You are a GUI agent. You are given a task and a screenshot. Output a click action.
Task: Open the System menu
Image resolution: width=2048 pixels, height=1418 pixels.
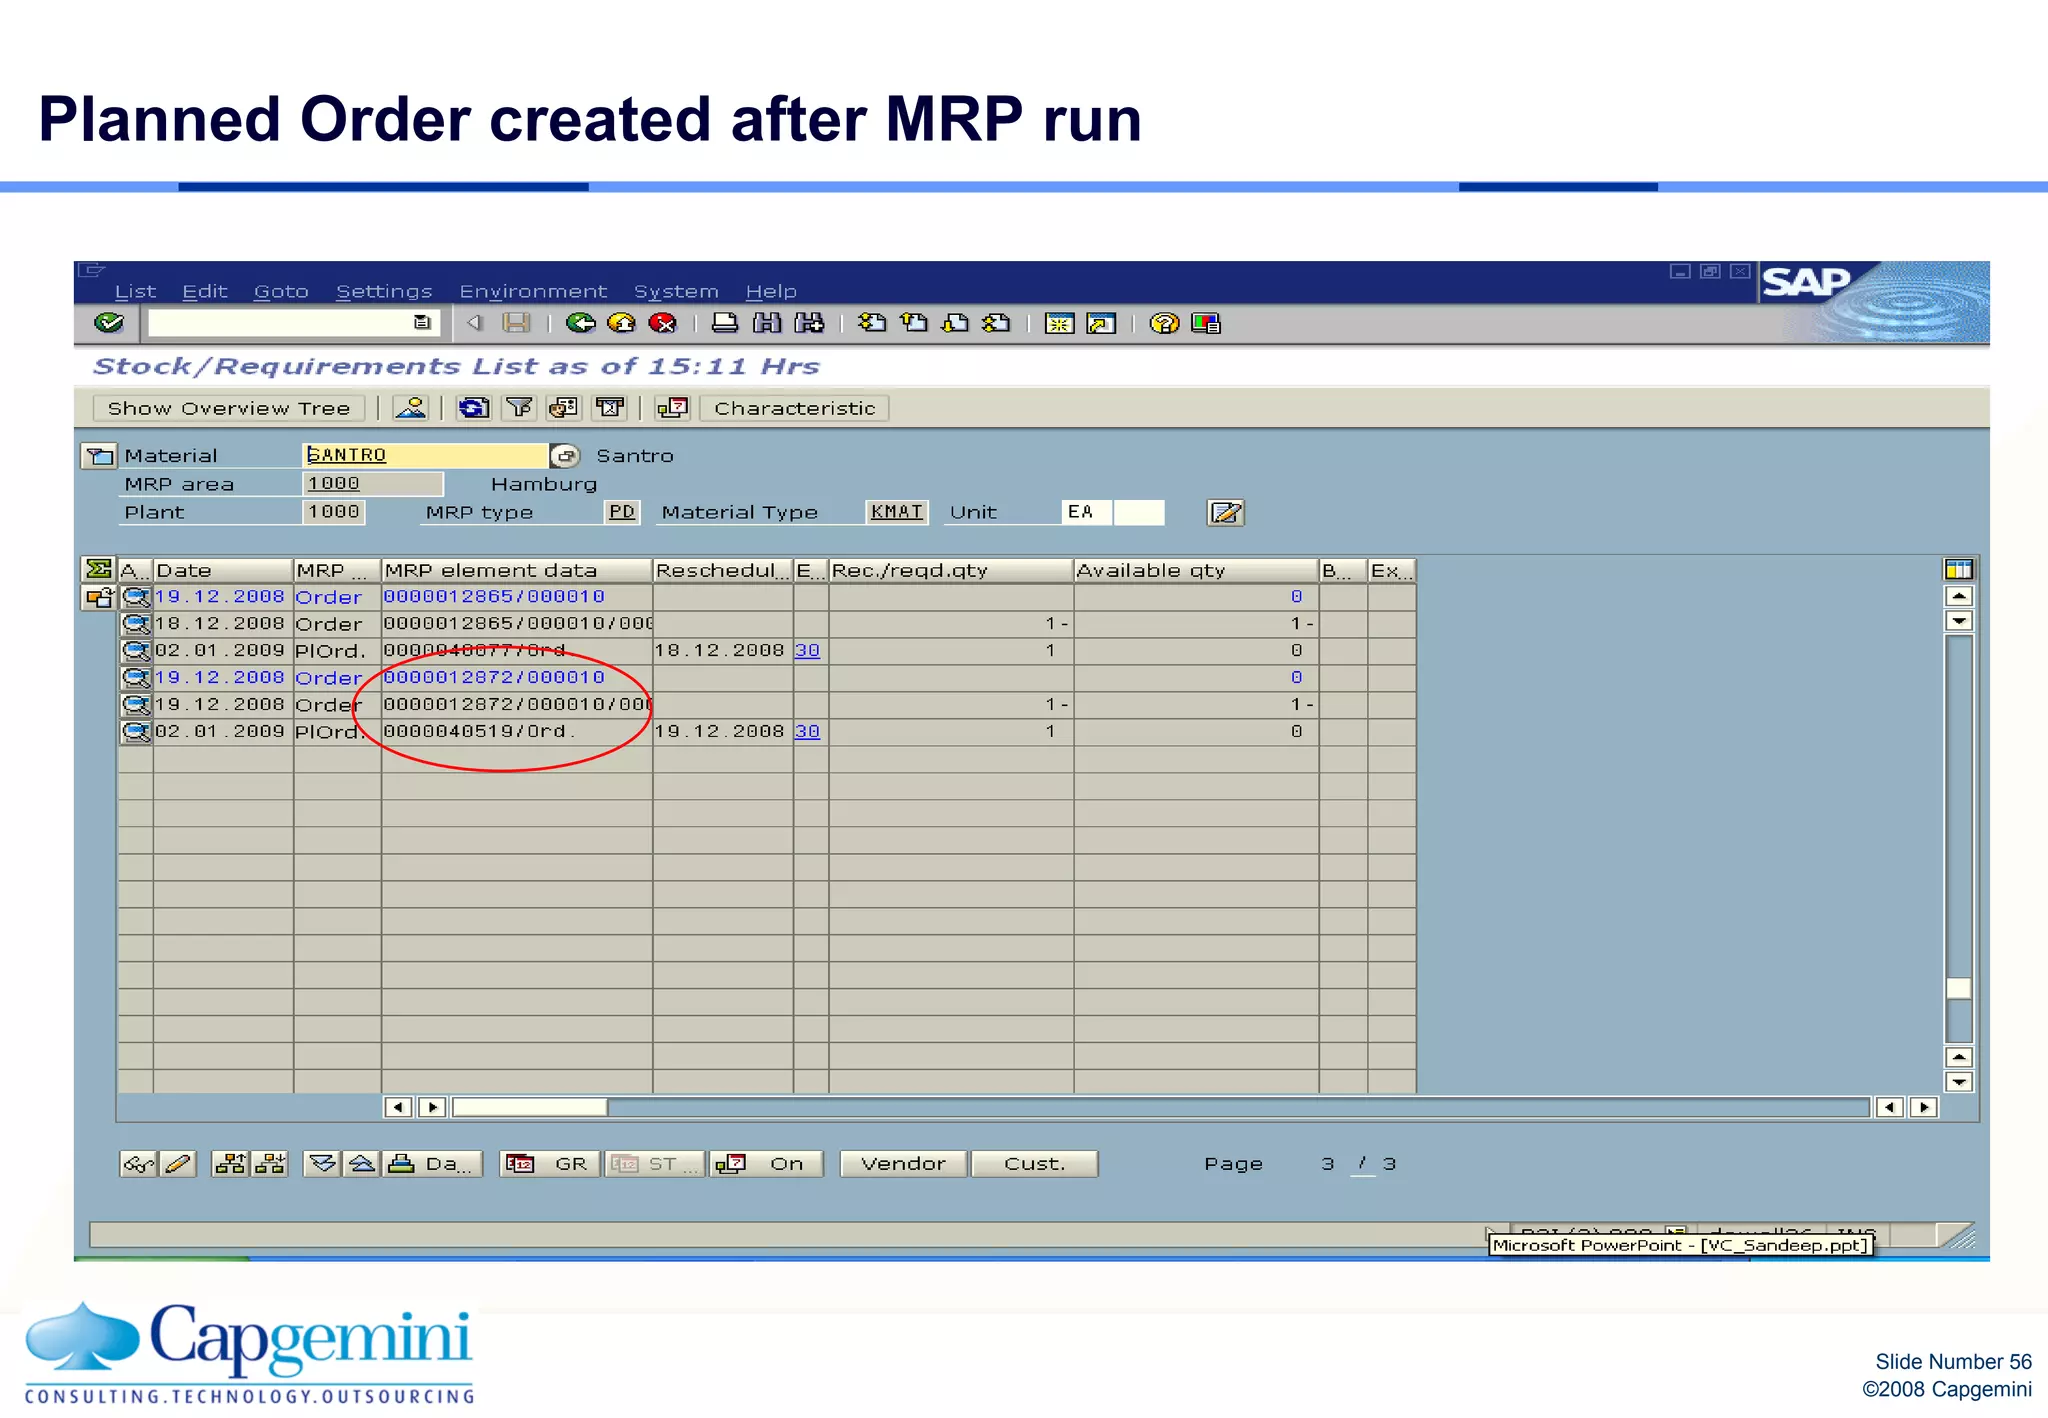676,291
